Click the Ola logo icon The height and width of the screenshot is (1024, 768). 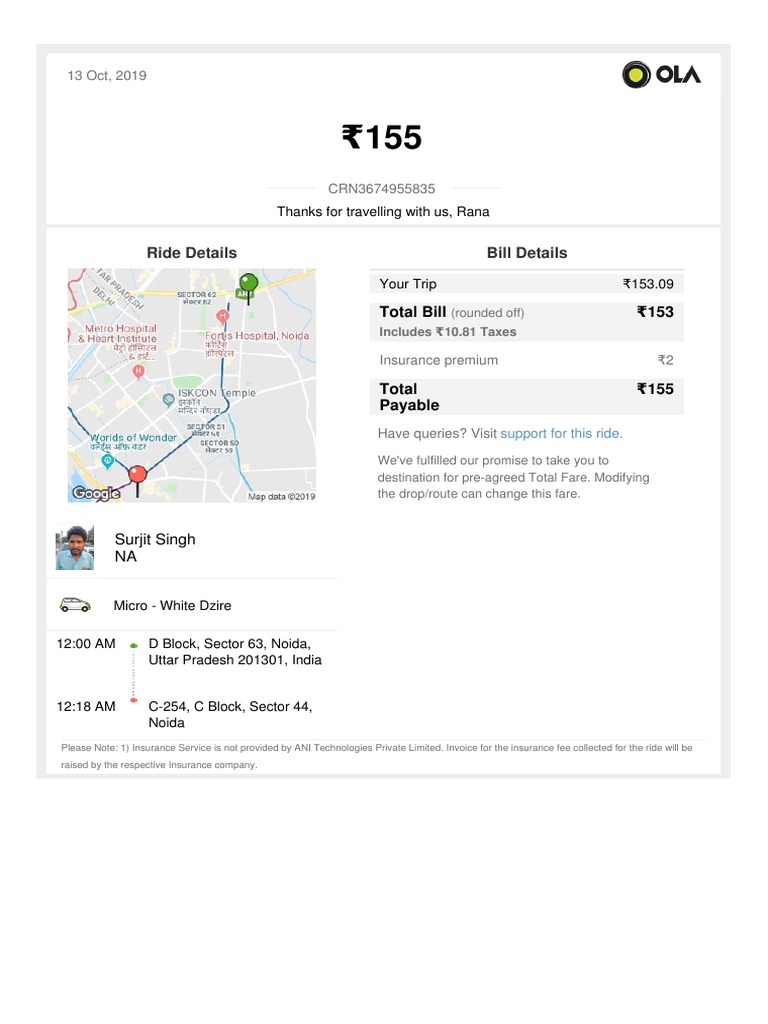[637, 75]
